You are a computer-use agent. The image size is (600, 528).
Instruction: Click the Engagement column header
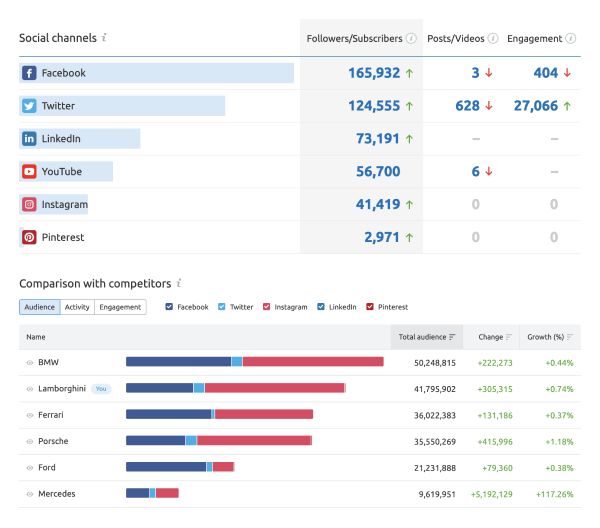click(535, 39)
